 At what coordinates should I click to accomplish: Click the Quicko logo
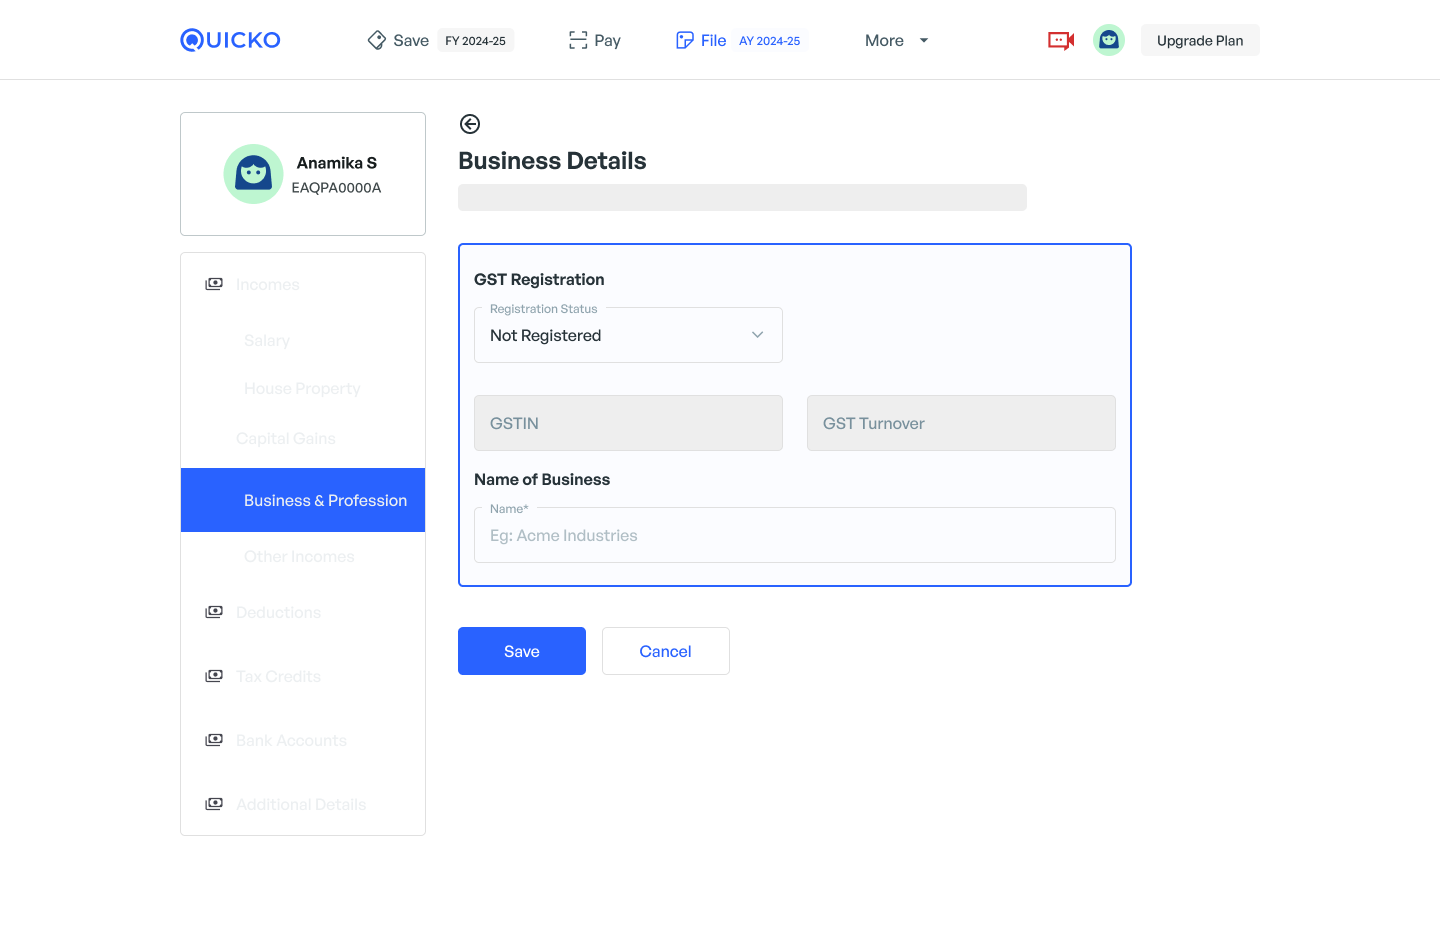click(x=230, y=40)
